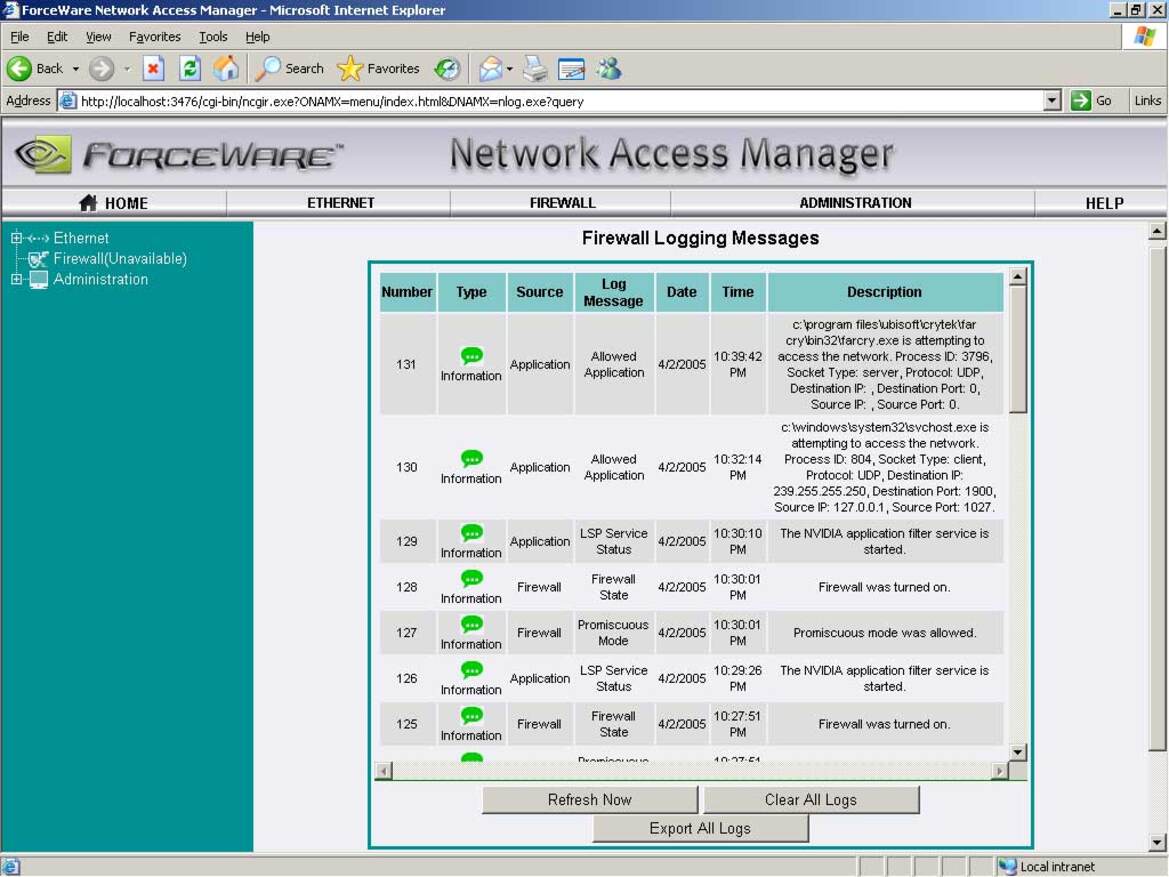Refresh the page using the toolbar icon

190,69
